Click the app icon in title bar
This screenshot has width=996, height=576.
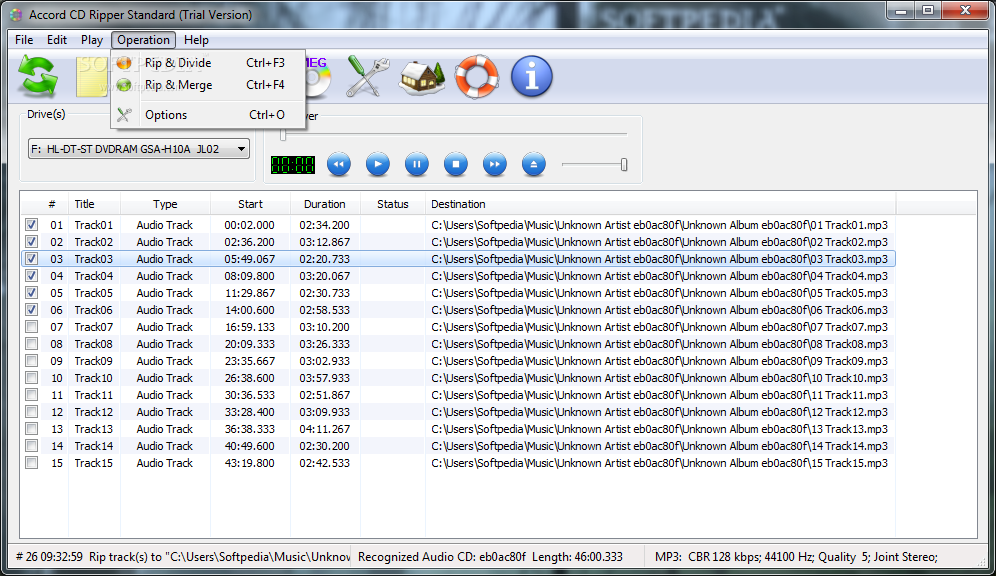click(x=16, y=15)
